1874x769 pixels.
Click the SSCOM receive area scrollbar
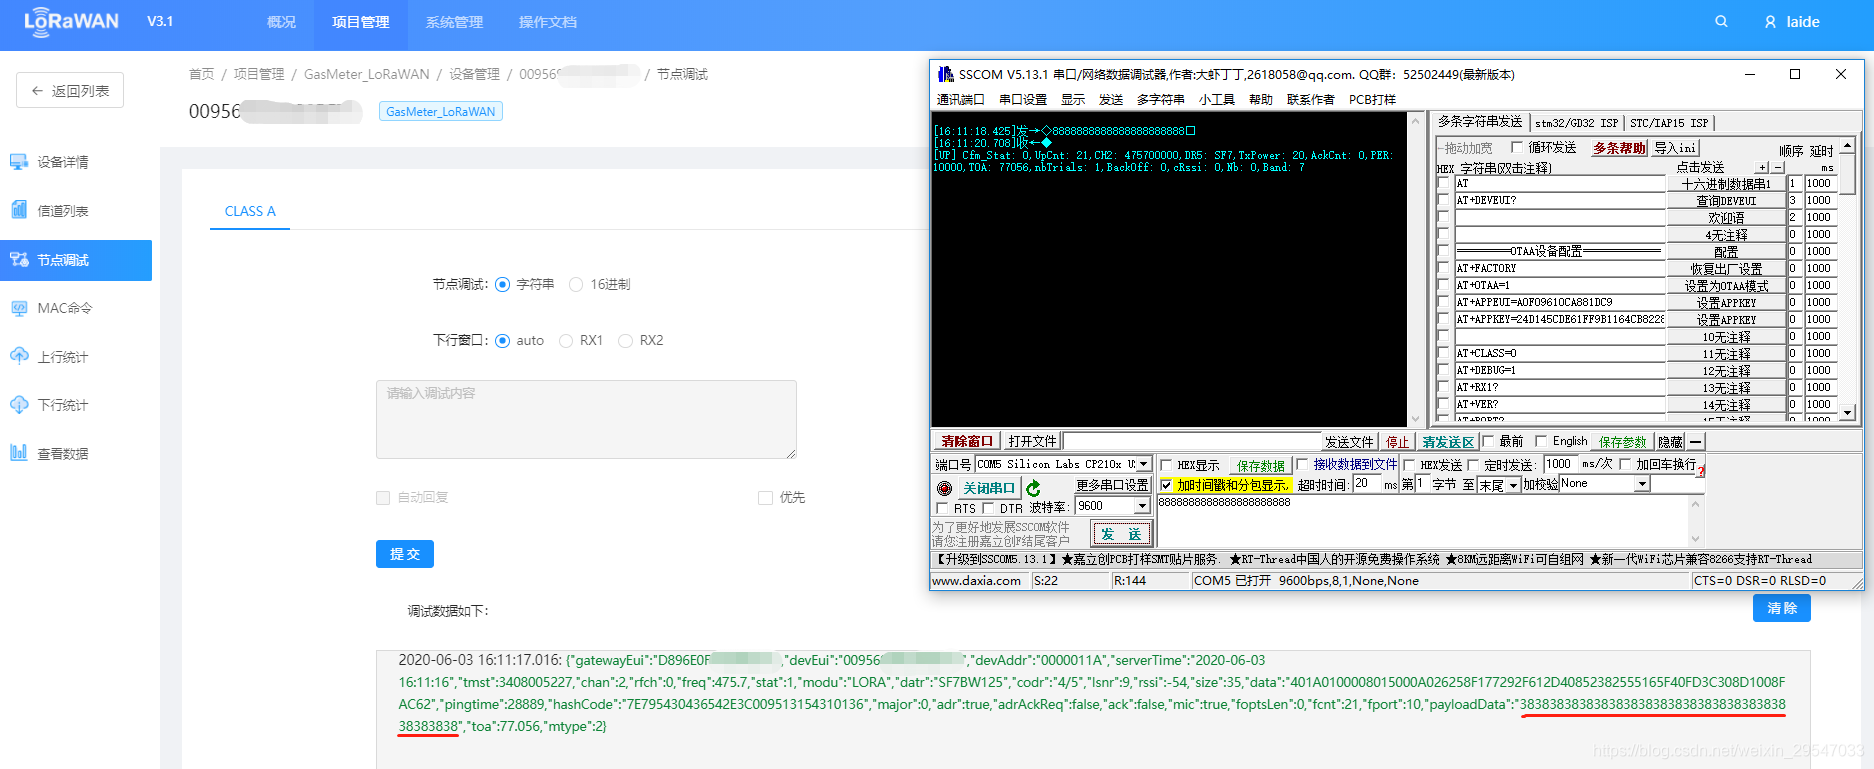(x=1415, y=269)
